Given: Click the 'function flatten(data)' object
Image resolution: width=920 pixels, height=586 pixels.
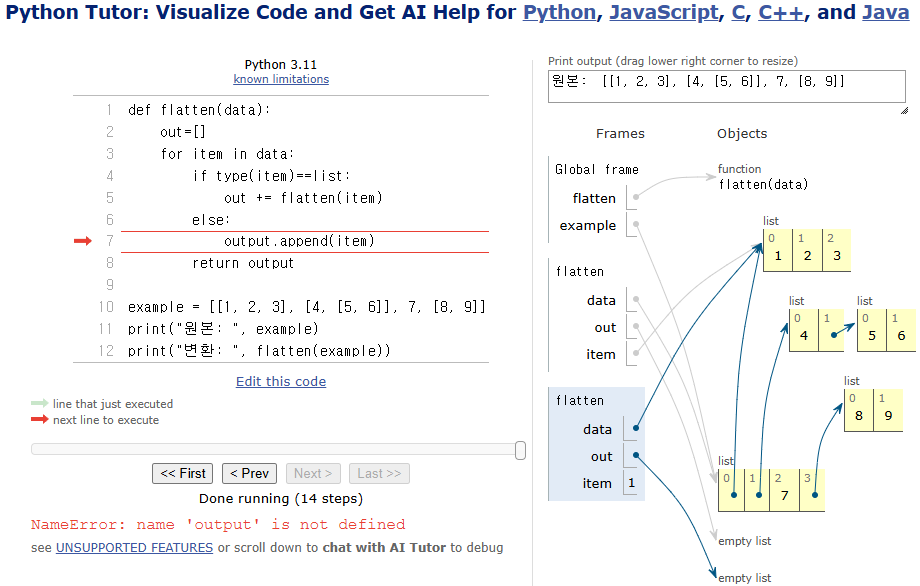Looking at the screenshot, I should [x=763, y=177].
